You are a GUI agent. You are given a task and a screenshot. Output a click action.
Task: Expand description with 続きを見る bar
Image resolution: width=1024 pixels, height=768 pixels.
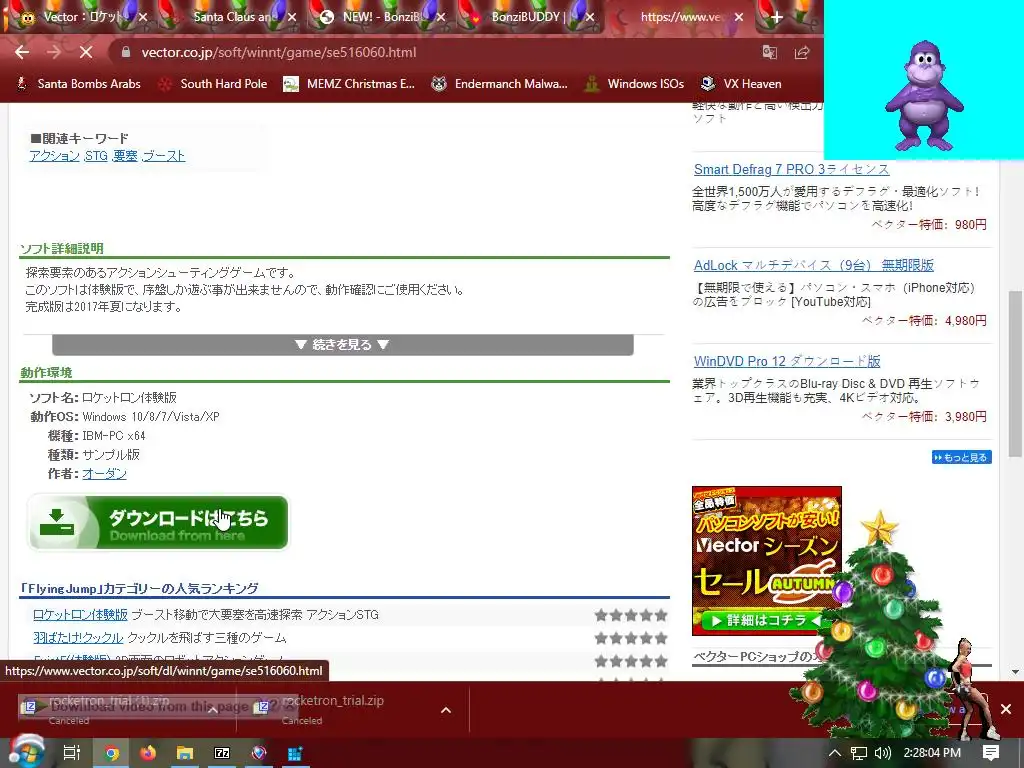tap(342, 345)
